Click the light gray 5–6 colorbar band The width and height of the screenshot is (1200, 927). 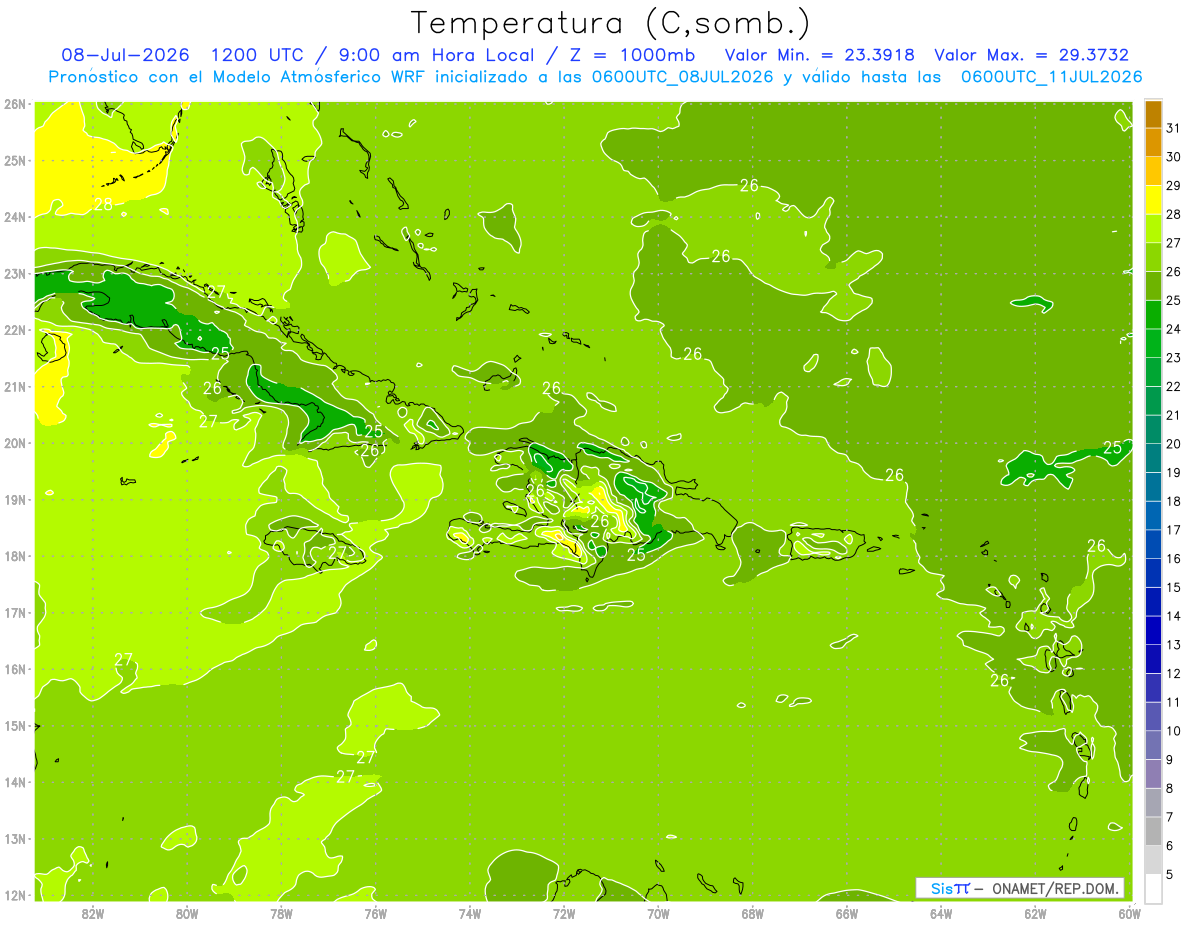click(1153, 860)
